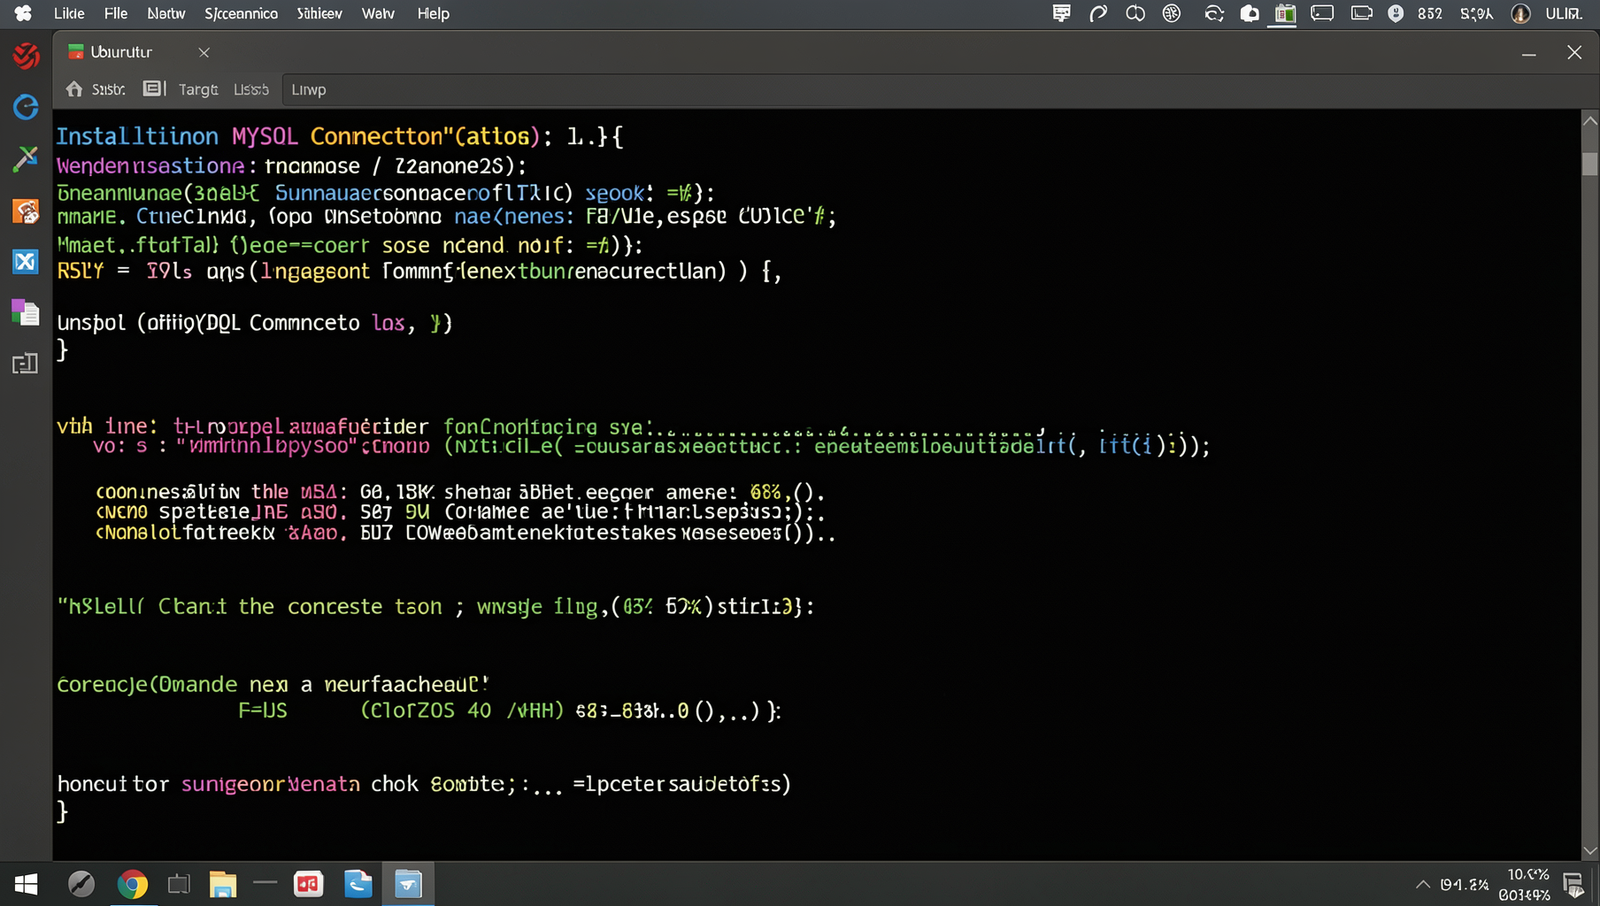Screen dimensions: 1600x906
Task: Click the text "Installtiinon MYSOL Connectton"
Action: point(249,136)
